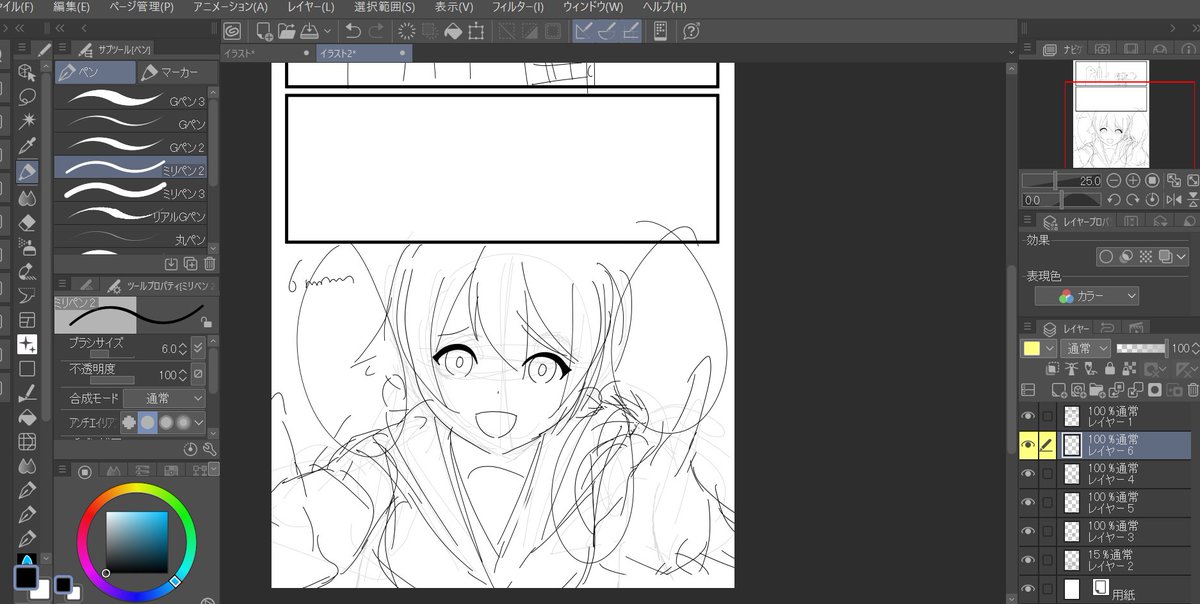Click the Scale/Rotate transform icon
The width and height of the screenshot is (1200, 604).
click(x=476, y=31)
